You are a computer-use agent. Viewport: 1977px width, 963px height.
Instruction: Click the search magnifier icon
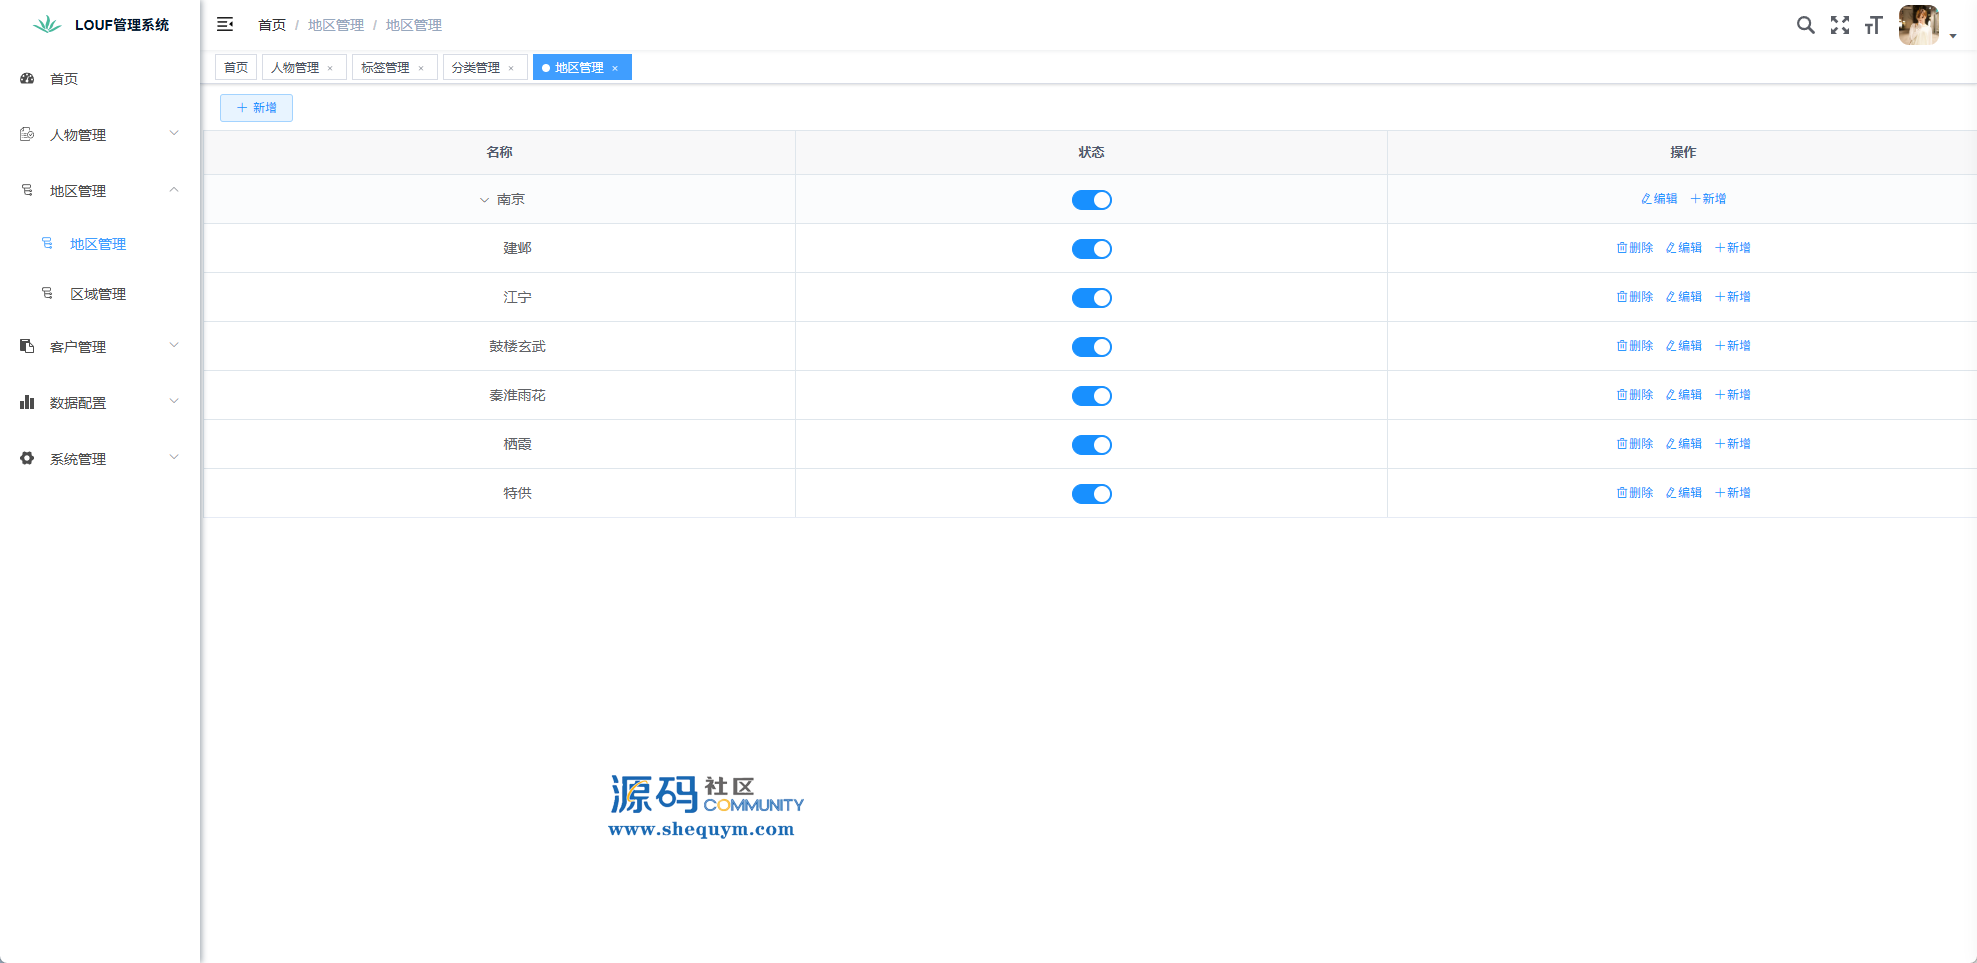click(x=1805, y=25)
